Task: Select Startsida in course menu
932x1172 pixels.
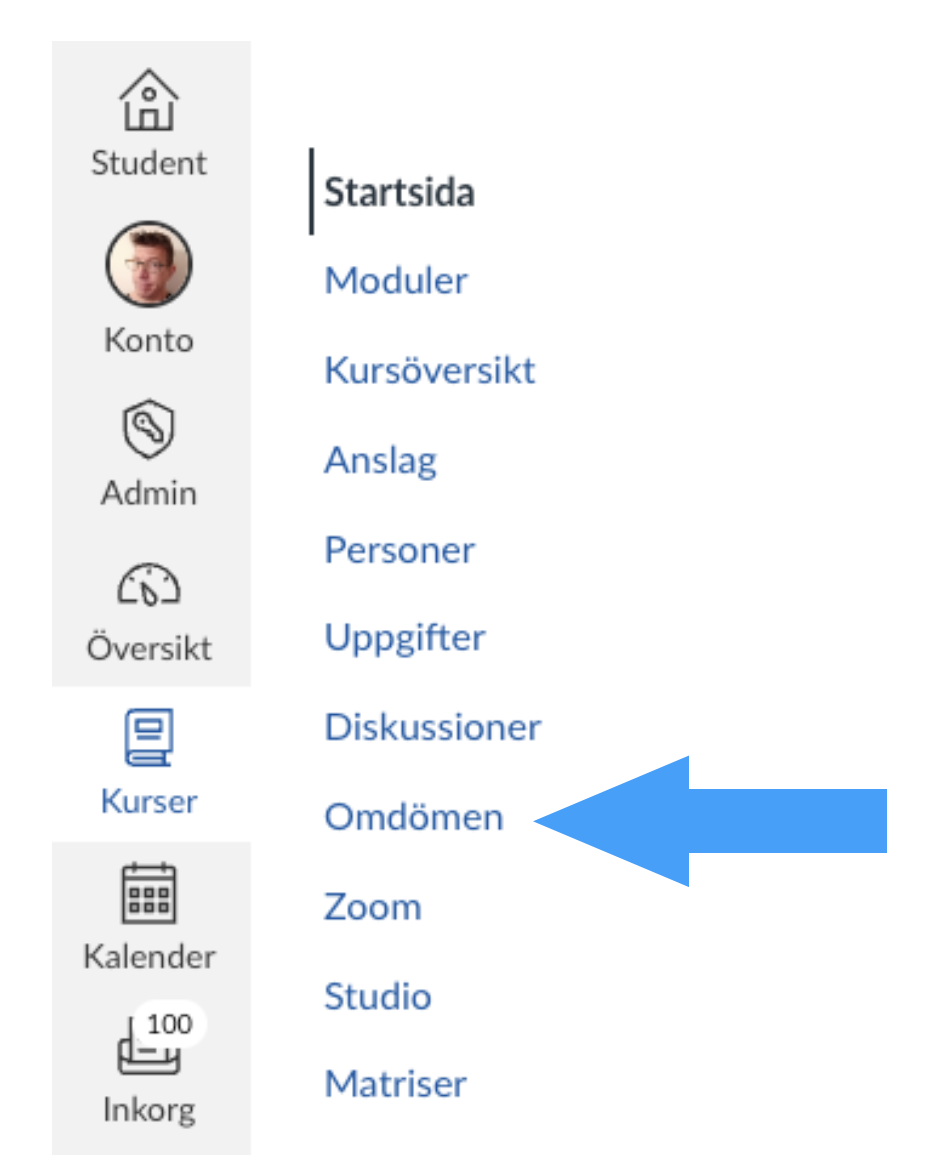Action: point(399,192)
